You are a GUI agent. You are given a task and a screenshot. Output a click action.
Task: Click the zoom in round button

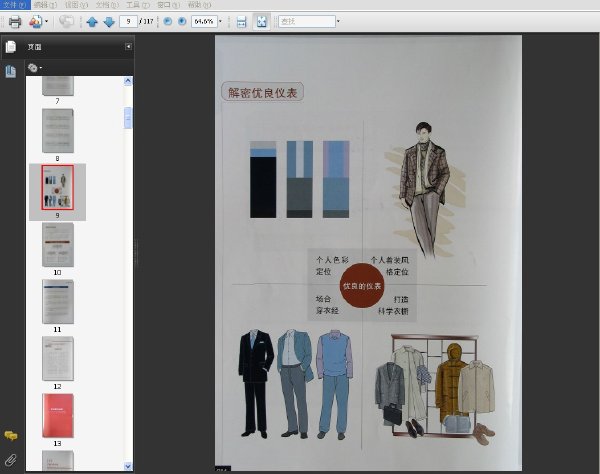182,21
